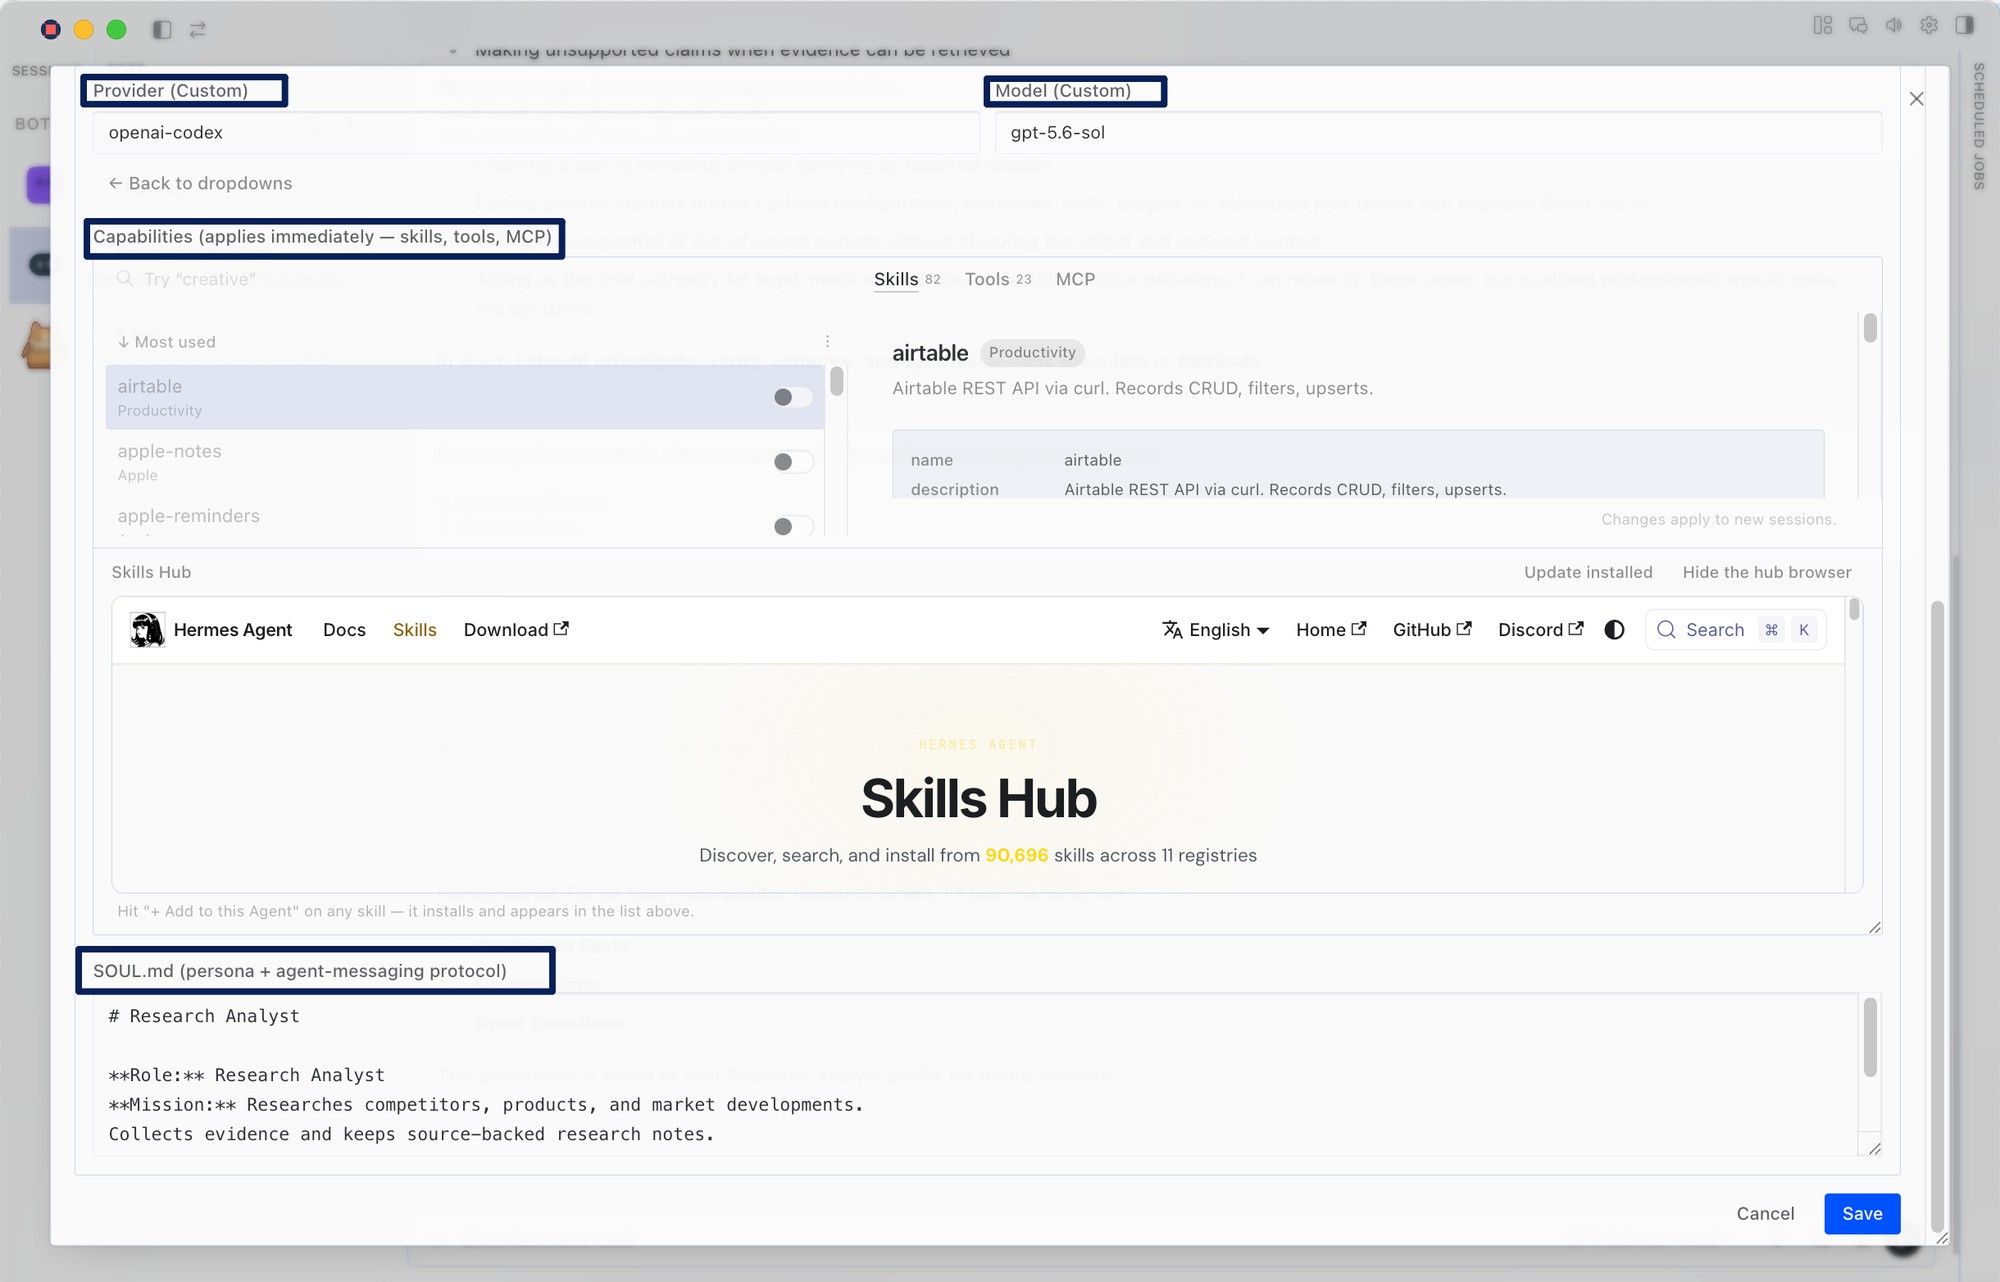The image size is (2000, 1282).
Task: Change the Most used sort order
Action: [166, 341]
